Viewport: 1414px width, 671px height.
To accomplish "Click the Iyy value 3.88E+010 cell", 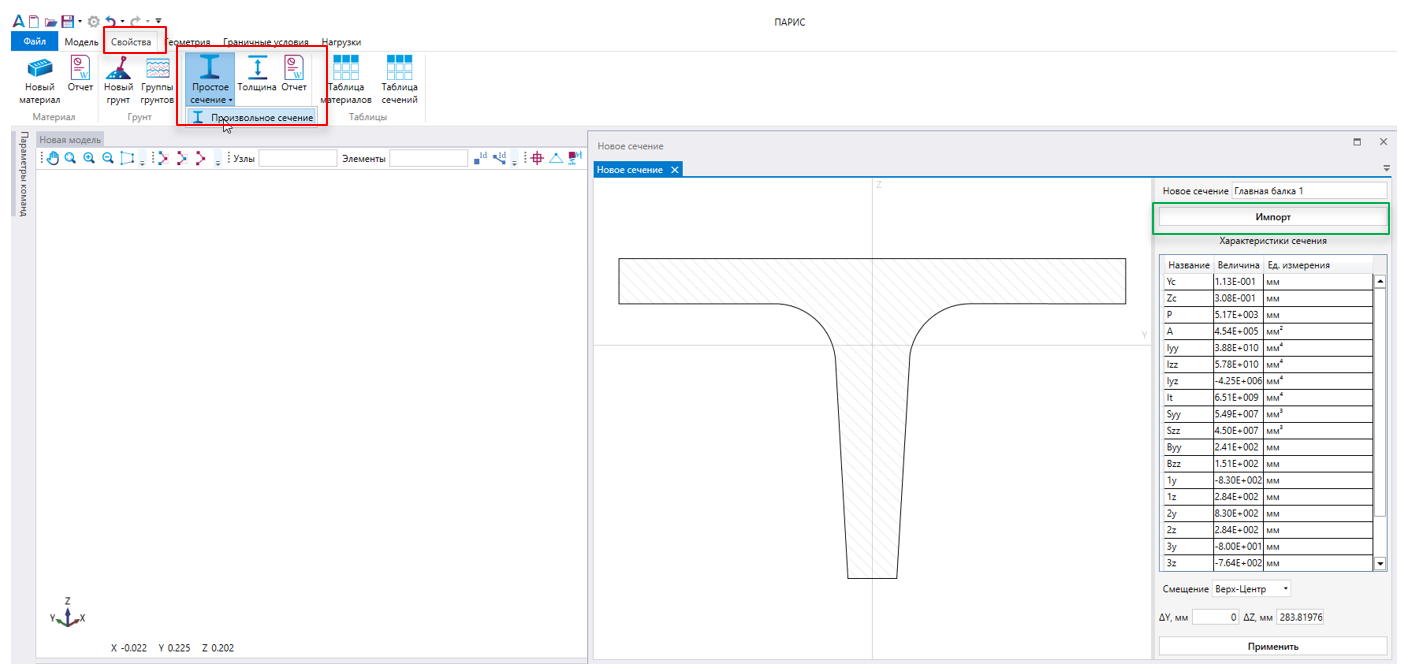I will (x=1238, y=347).
